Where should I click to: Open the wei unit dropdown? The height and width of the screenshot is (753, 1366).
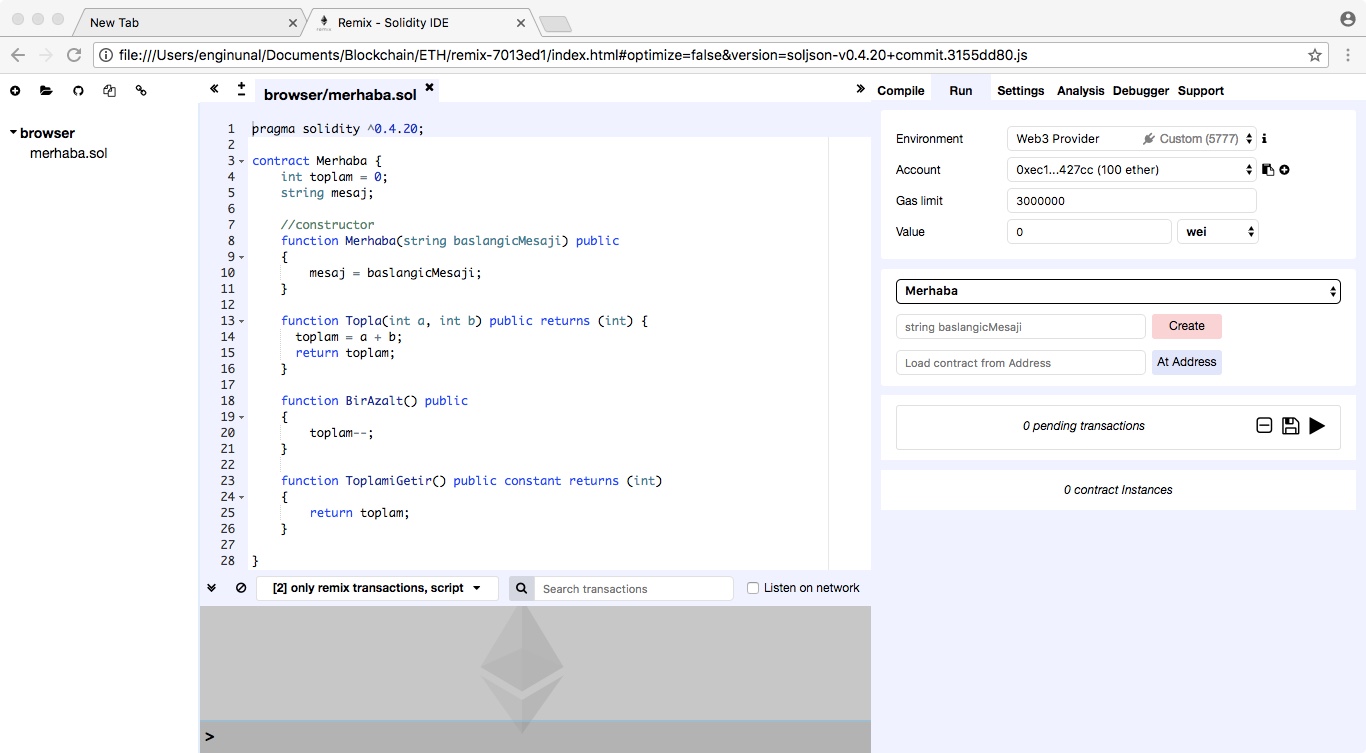(1218, 232)
